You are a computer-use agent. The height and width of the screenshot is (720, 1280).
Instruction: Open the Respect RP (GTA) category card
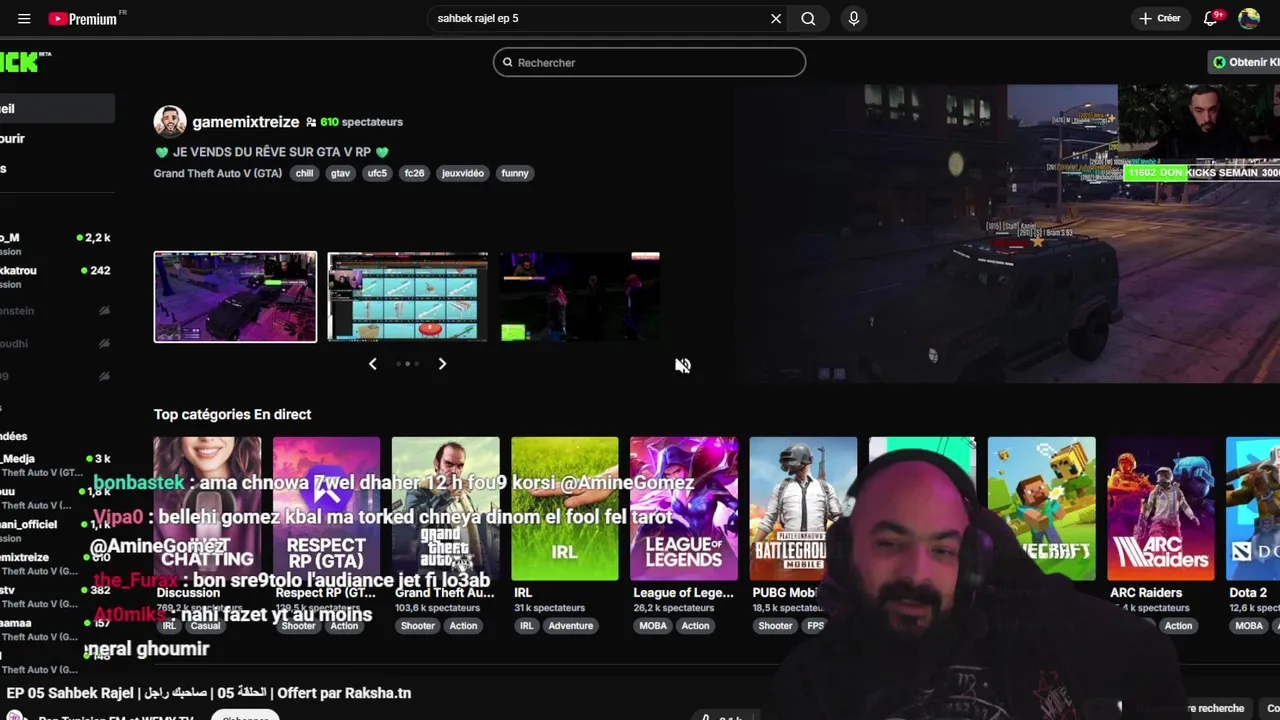(x=326, y=508)
